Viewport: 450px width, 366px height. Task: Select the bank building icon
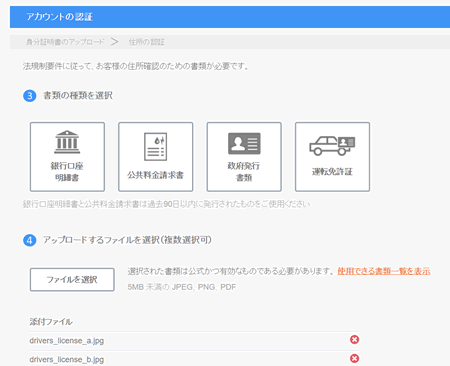67,142
